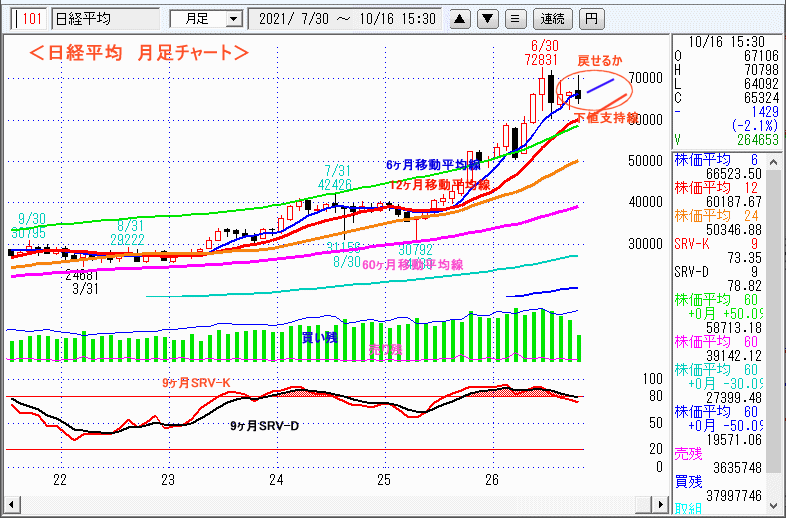Click the 8/31 29222 label
The height and width of the screenshot is (518, 786).
[128, 232]
